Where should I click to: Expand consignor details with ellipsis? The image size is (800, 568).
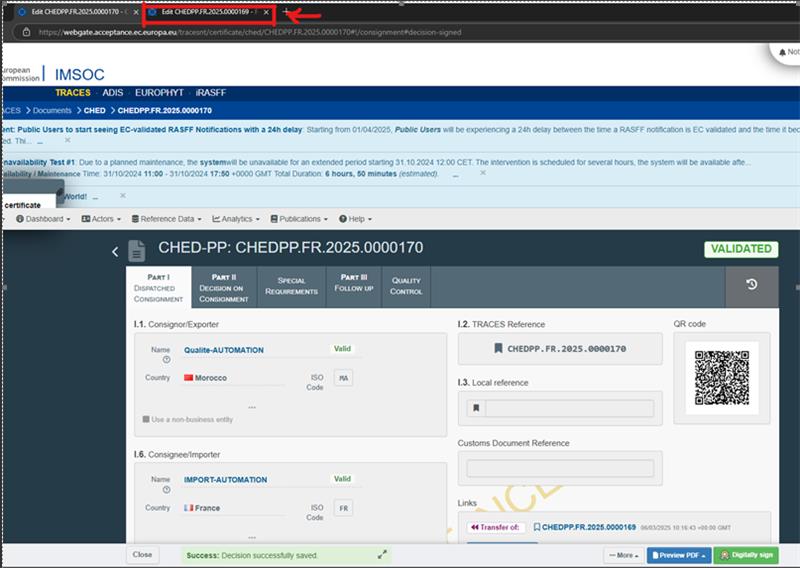tap(252, 407)
